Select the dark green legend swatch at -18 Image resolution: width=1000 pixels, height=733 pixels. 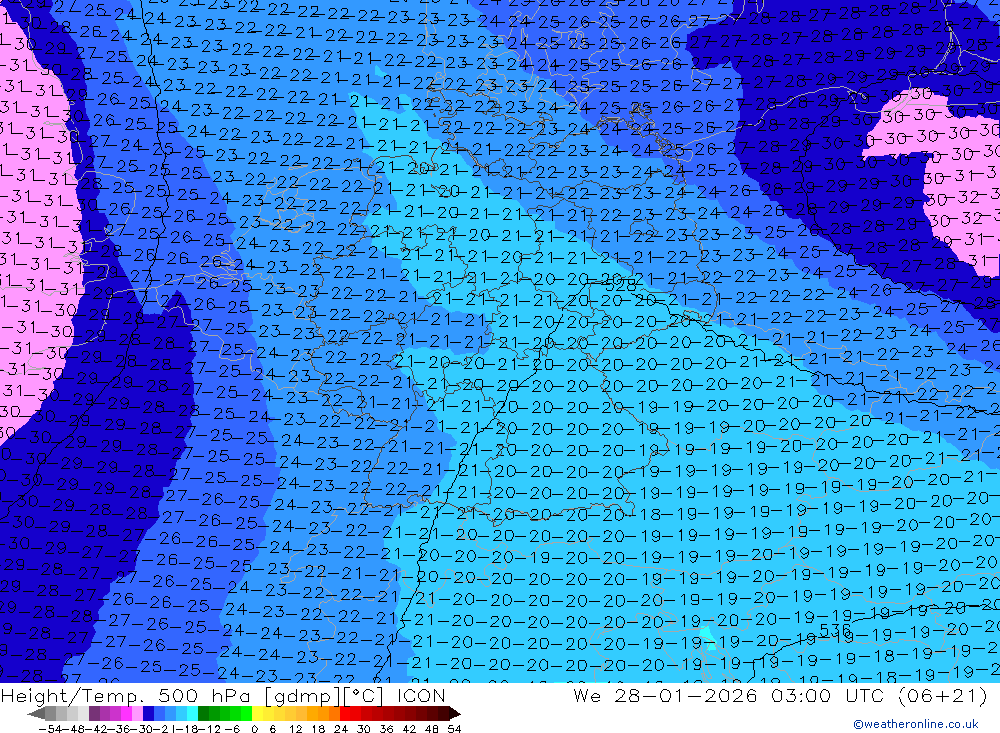[x=203, y=713]
